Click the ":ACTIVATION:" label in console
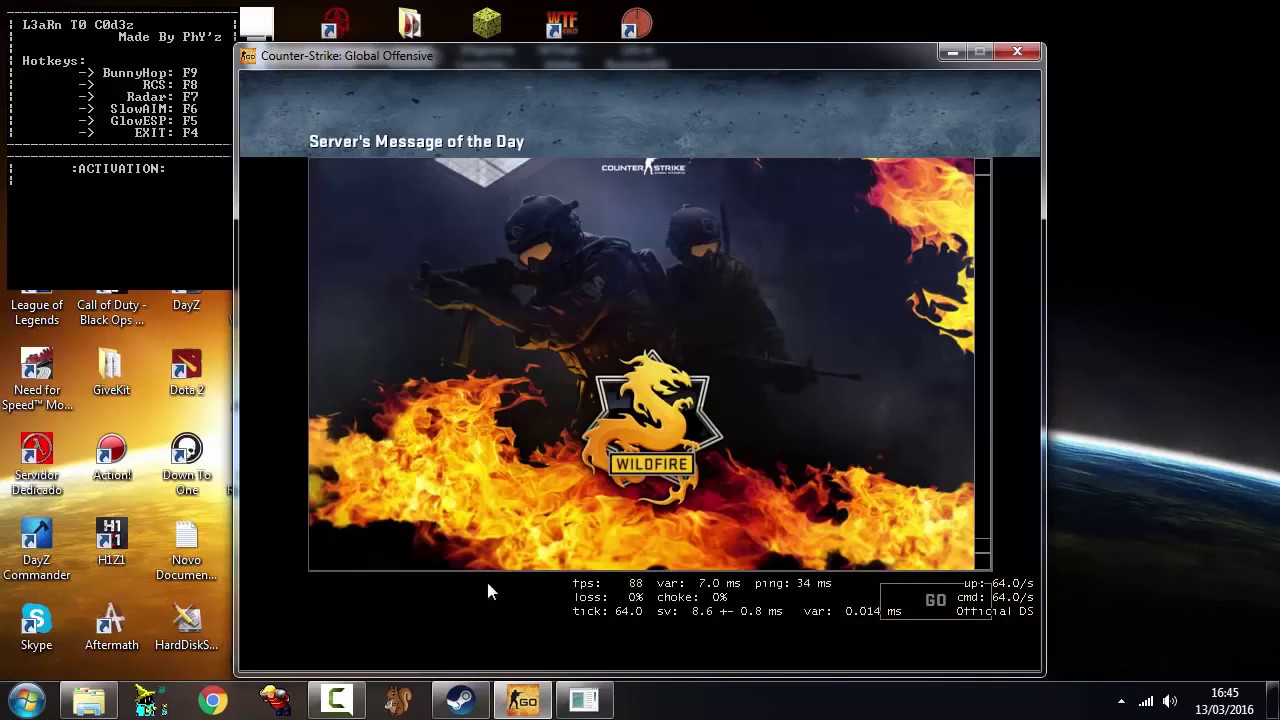Viewport: 1280px width, 720px height. point(118,169)
